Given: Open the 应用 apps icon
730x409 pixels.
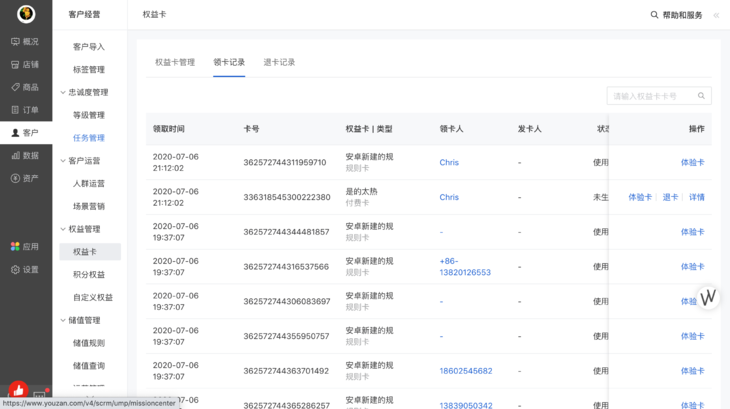Looking at the screenshot, I should pos(15,246).
